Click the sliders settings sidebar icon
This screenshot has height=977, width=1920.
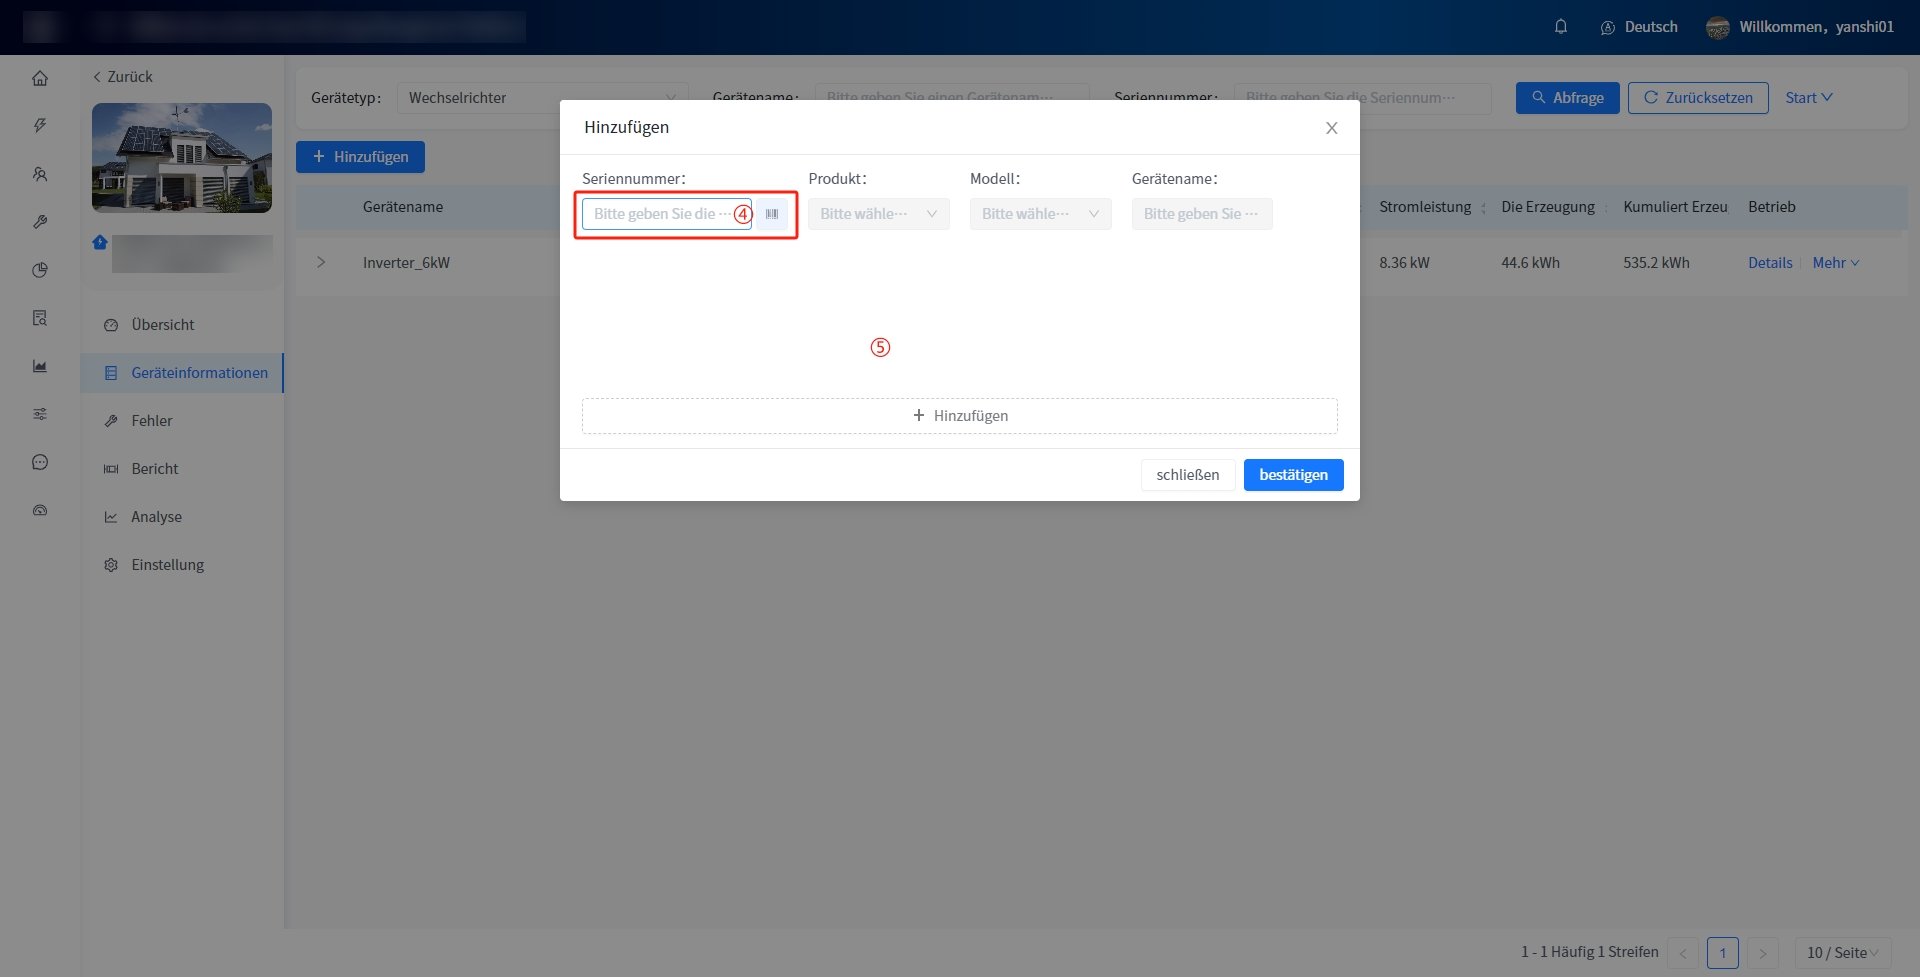tap(40, 414)
